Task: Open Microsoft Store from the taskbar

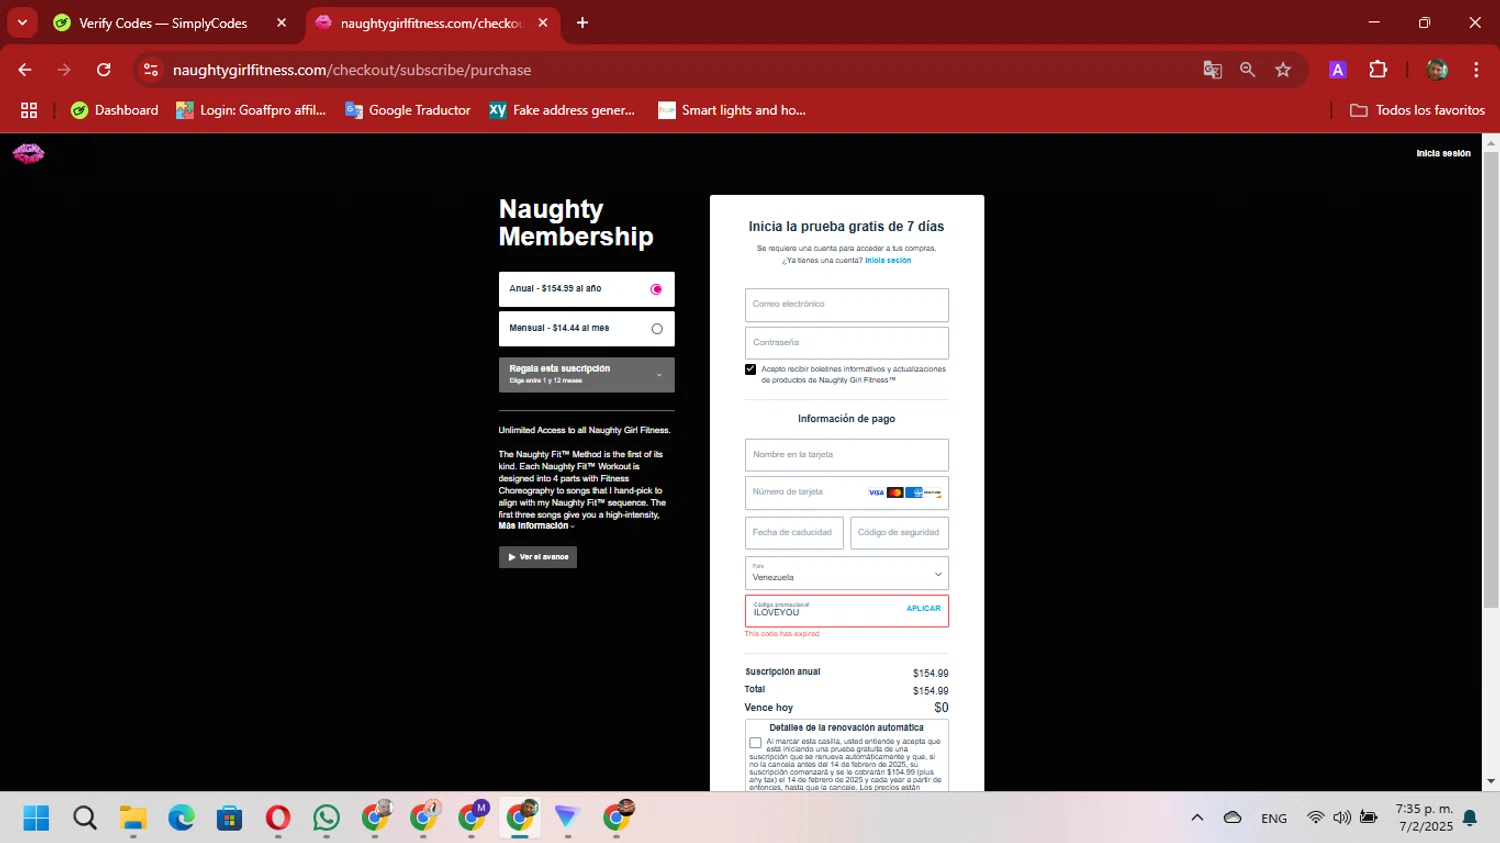Action: coord(229,818)
